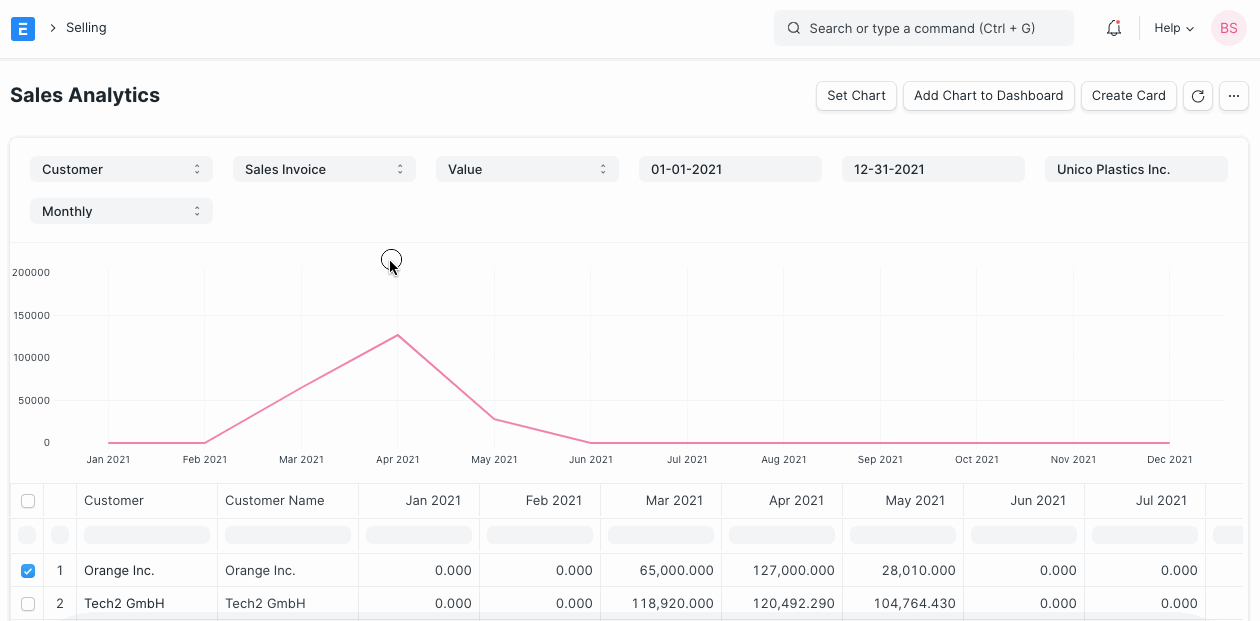
Task: Open the BS user profile avatar
Action: pos(1228,28)
